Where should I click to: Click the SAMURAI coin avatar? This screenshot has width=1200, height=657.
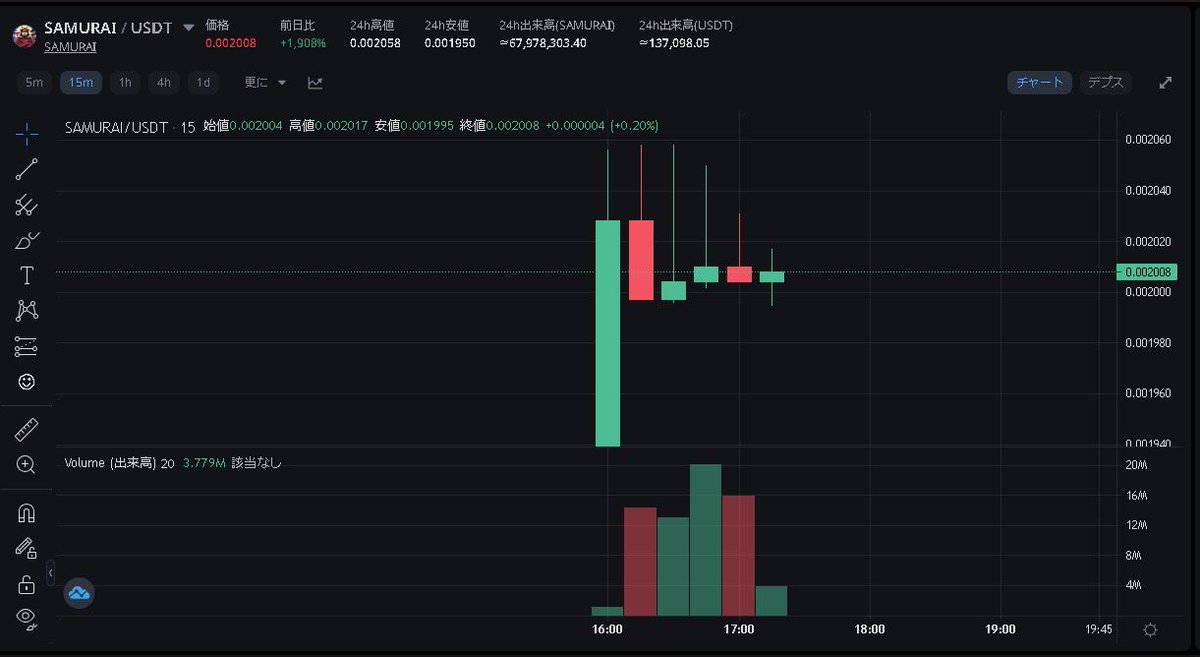[x=25, y=37]
